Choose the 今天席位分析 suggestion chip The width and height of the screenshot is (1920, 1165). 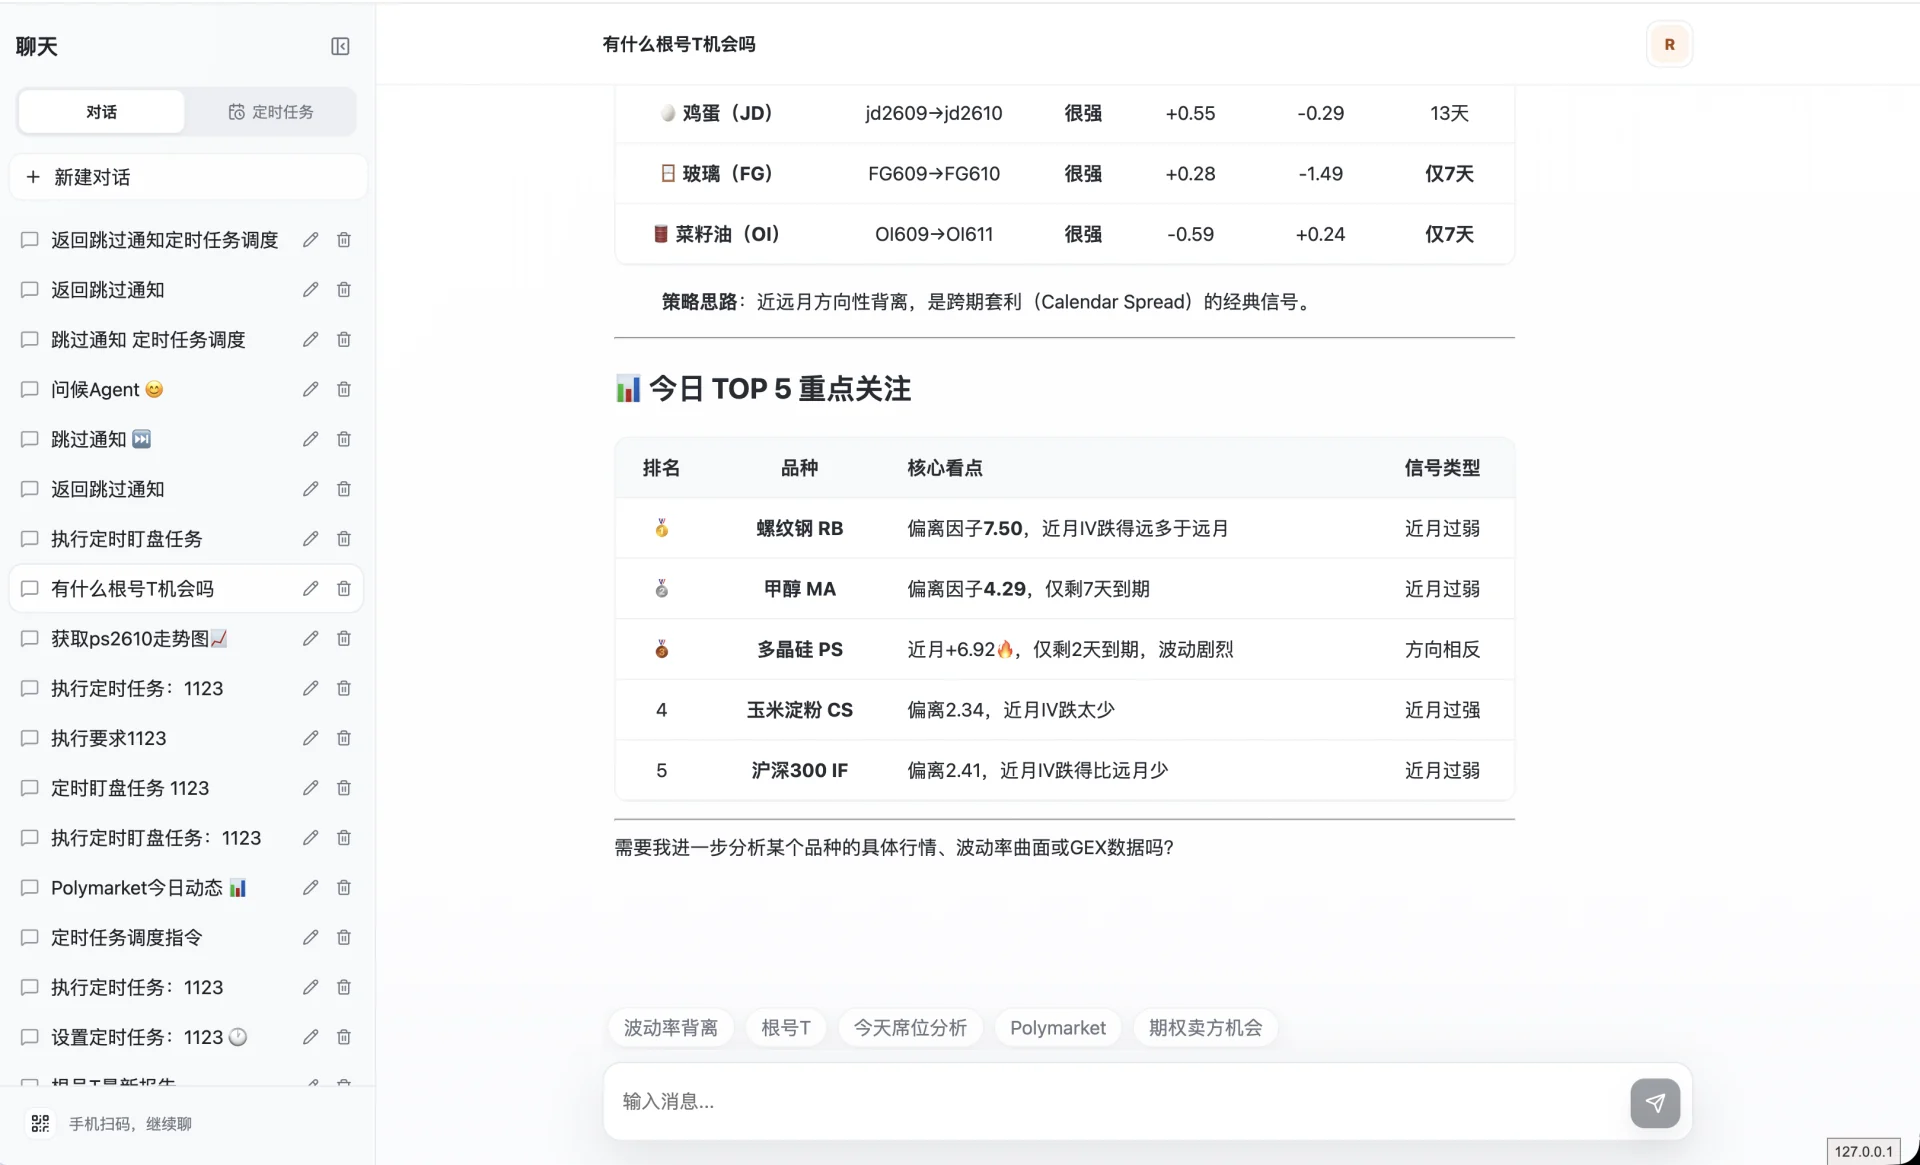tap(910, 1028)
